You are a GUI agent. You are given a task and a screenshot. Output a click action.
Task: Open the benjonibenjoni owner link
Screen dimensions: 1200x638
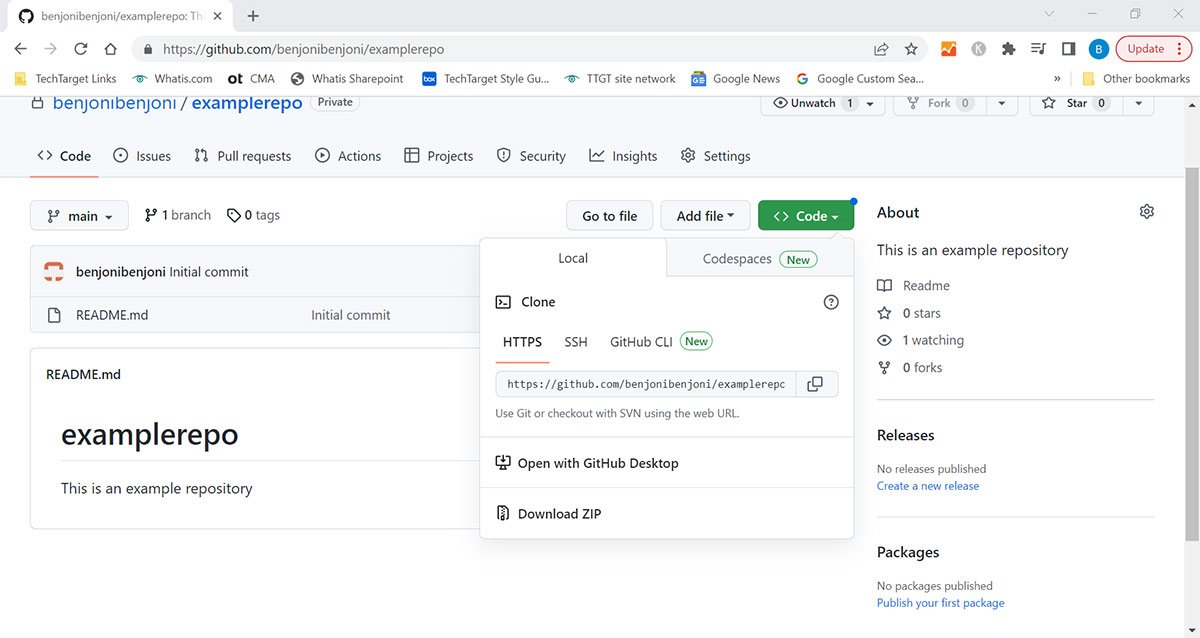click(x=114, y=103)
